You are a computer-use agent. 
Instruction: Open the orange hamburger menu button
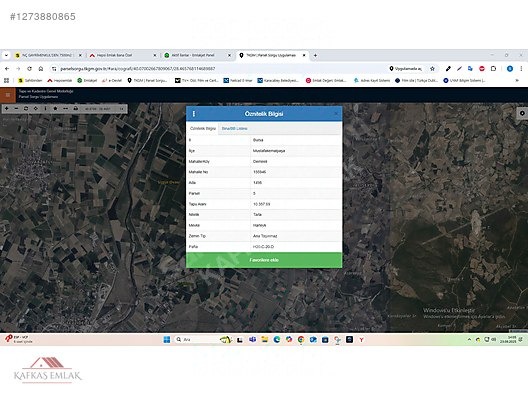click(8, 95)
